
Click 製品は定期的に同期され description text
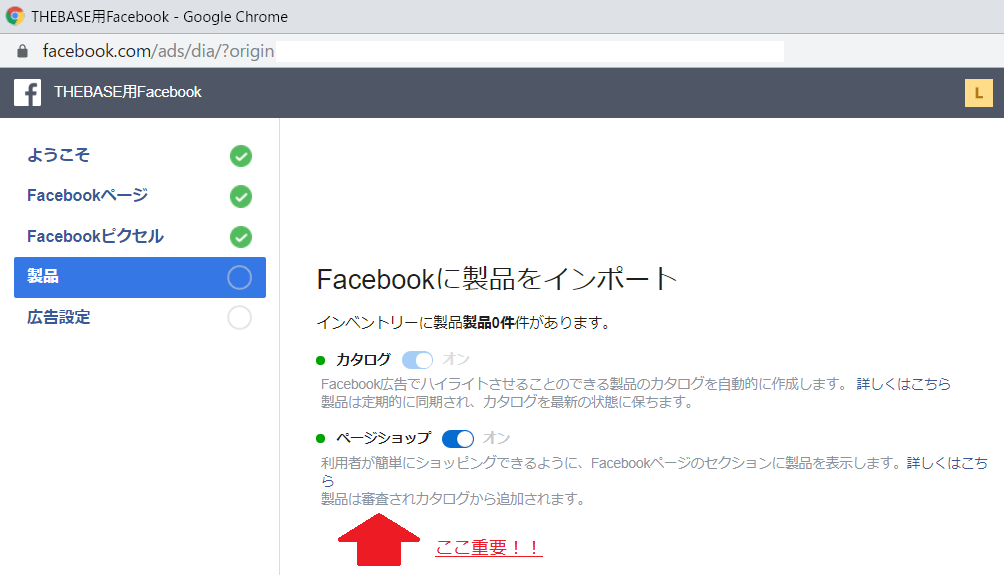pyautogui.click(x=506, y=402)
